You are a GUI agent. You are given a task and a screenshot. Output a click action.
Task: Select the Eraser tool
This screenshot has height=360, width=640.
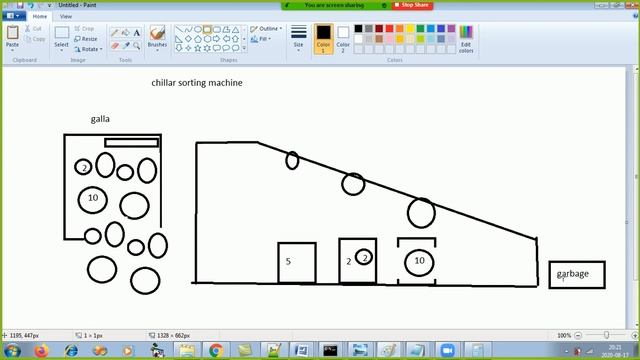[115, 46]
